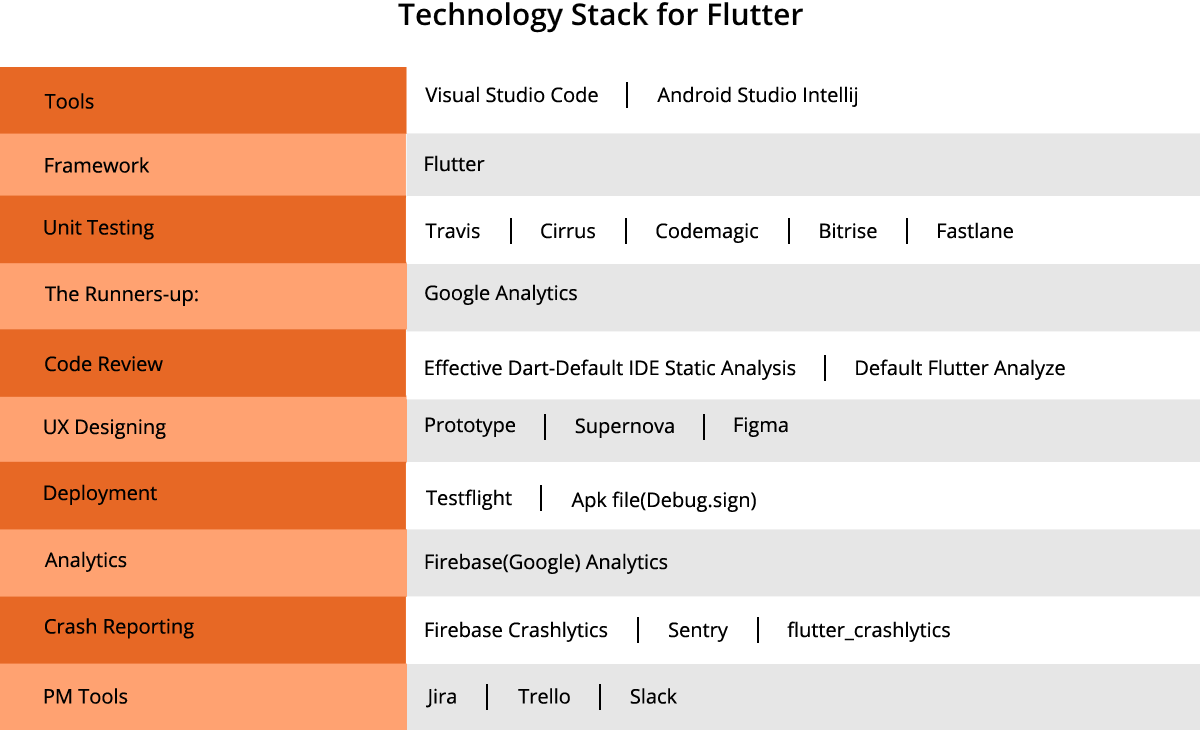Select Default Flutter Analyze text

coord(959,368)
